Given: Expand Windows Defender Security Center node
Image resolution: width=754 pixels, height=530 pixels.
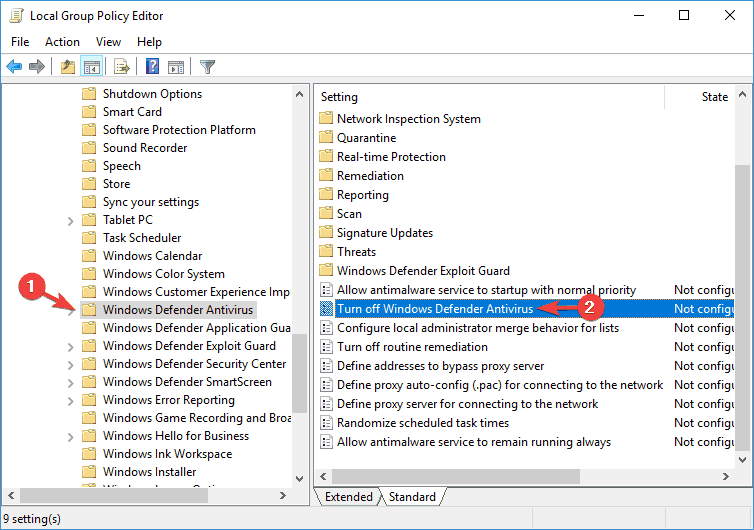Looking at the screenshot, I should [x=71, y=365].
